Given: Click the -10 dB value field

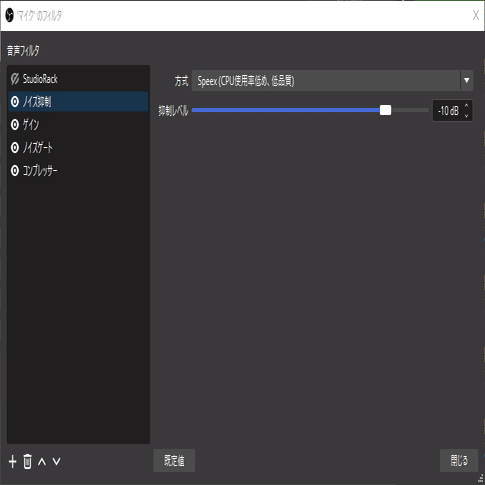Looking at the screenshot, I should pyautogui.click(x=449, y=111).
